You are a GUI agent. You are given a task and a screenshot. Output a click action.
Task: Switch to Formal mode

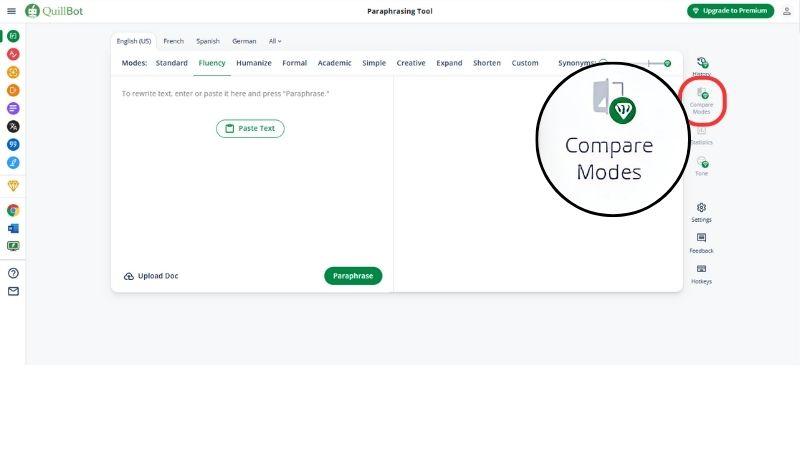pos(294,63)
